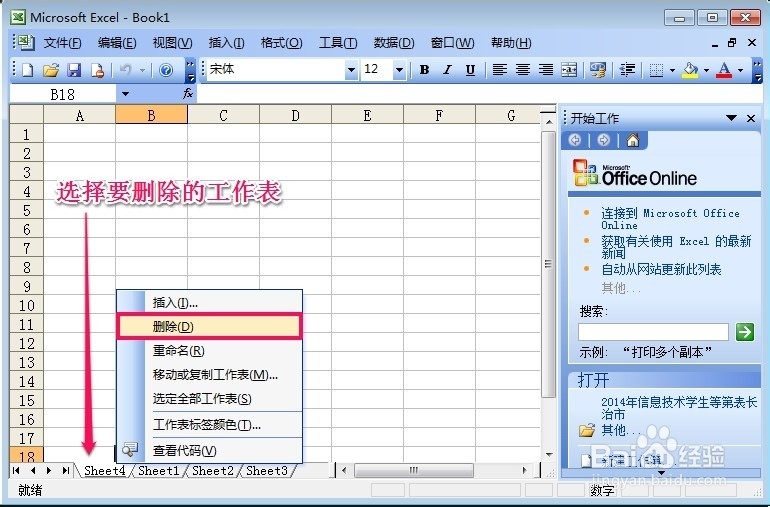The width and height of the screenshot is (770, 507).
Task: Click first sheet navigation arrow
Action: coord(16,471)
